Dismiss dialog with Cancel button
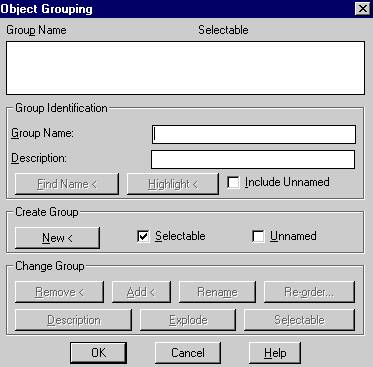The height and width of the screenshot is (367, 373). pos(188,353)
